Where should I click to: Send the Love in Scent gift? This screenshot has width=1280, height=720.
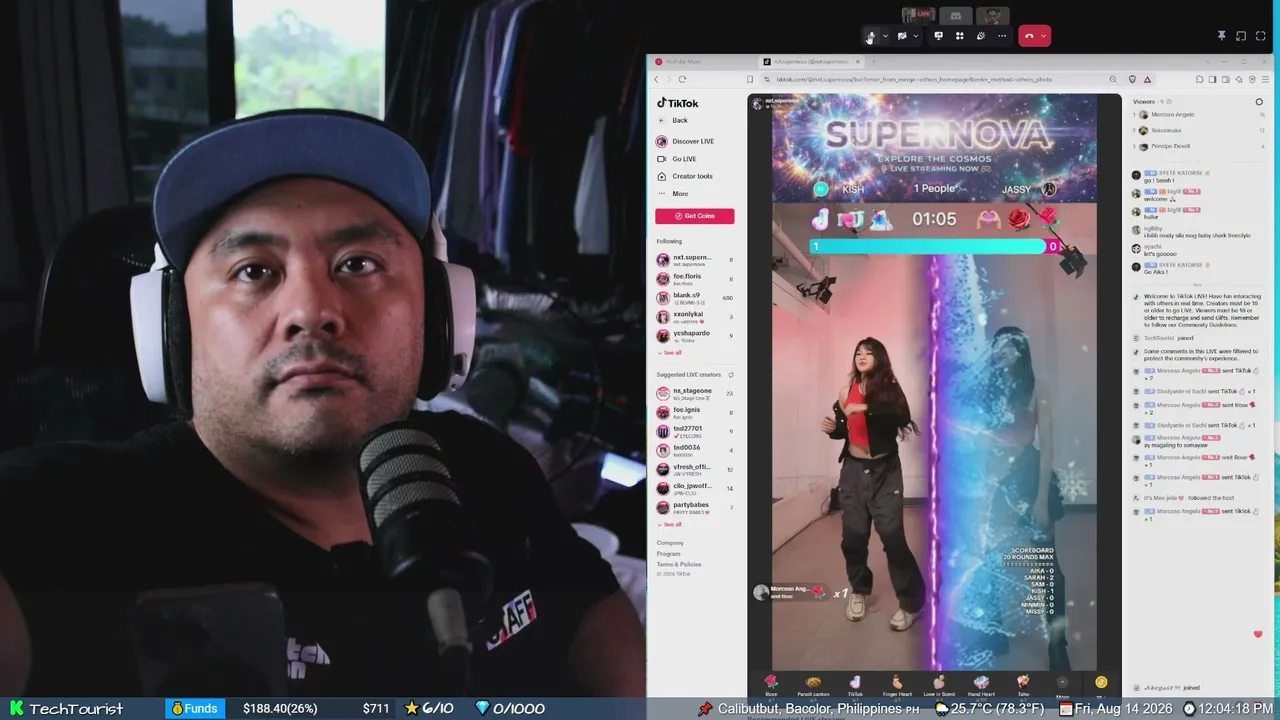click(939, 685)
